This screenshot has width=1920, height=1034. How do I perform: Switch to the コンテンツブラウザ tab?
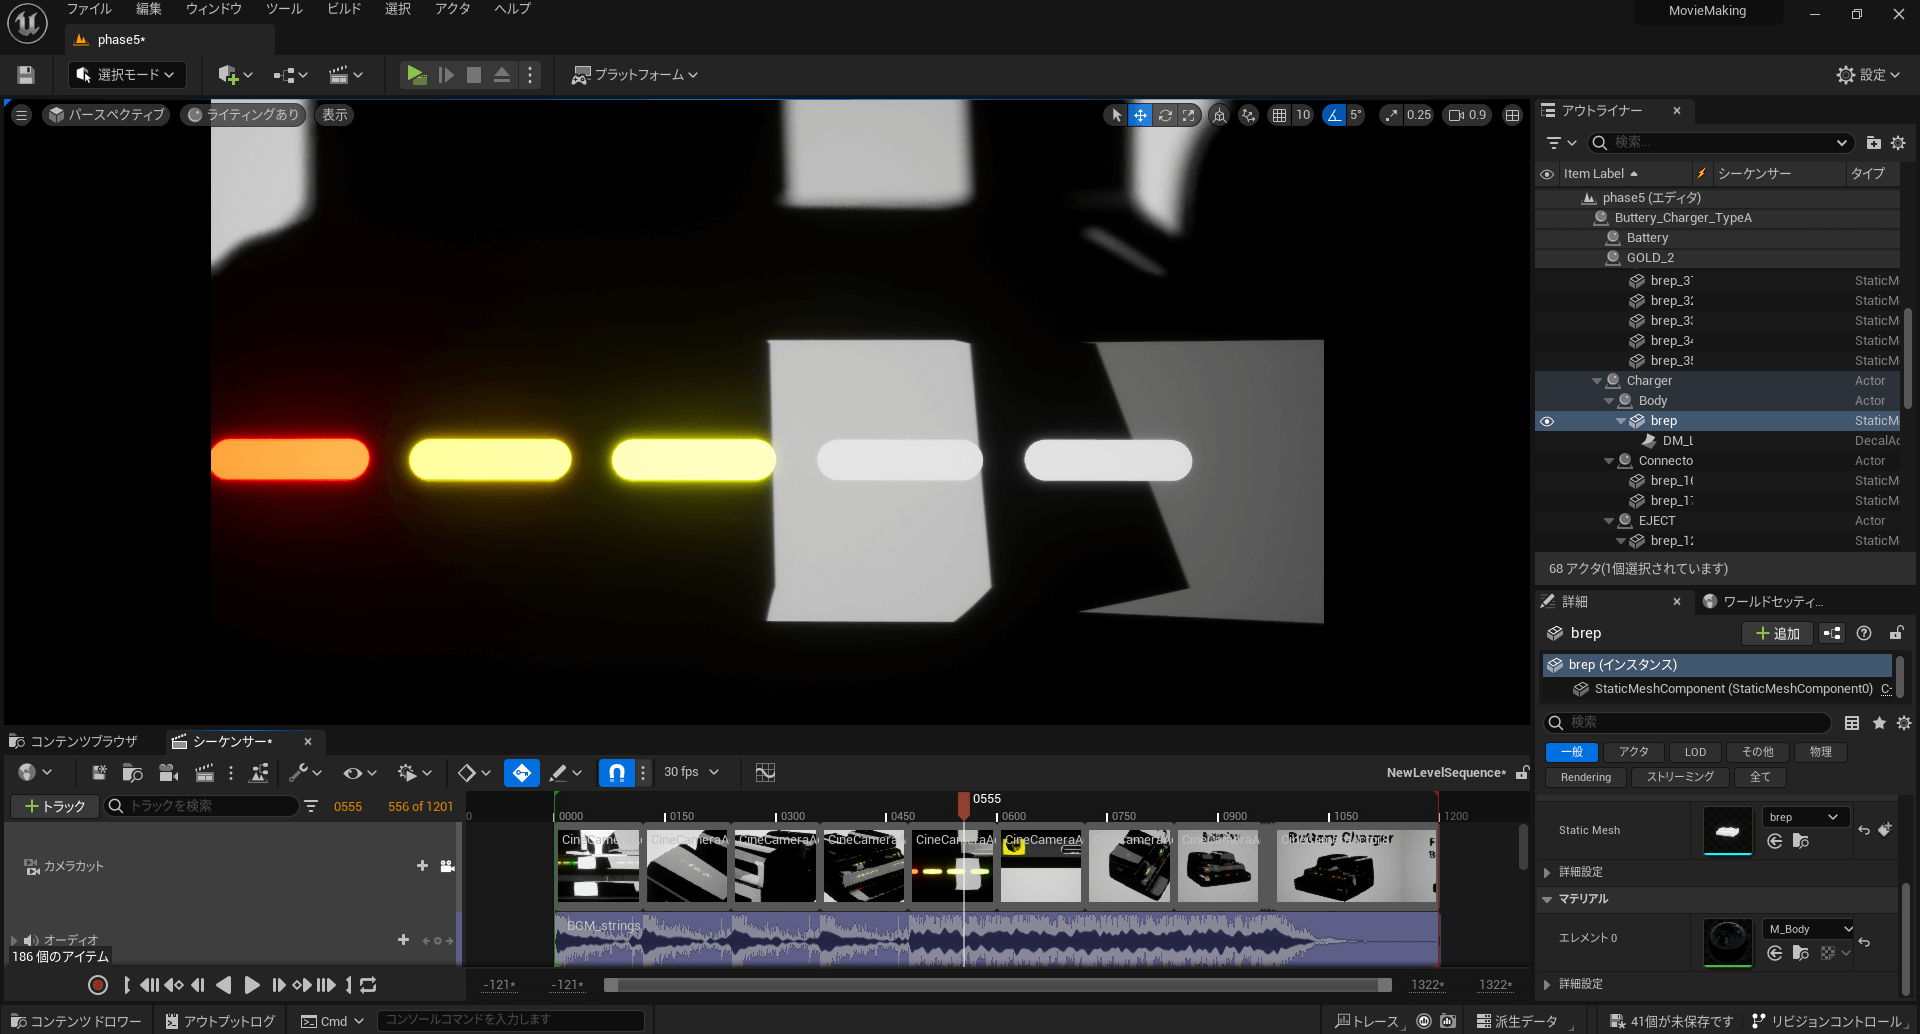pyautogui.click(x=74, y=741)
